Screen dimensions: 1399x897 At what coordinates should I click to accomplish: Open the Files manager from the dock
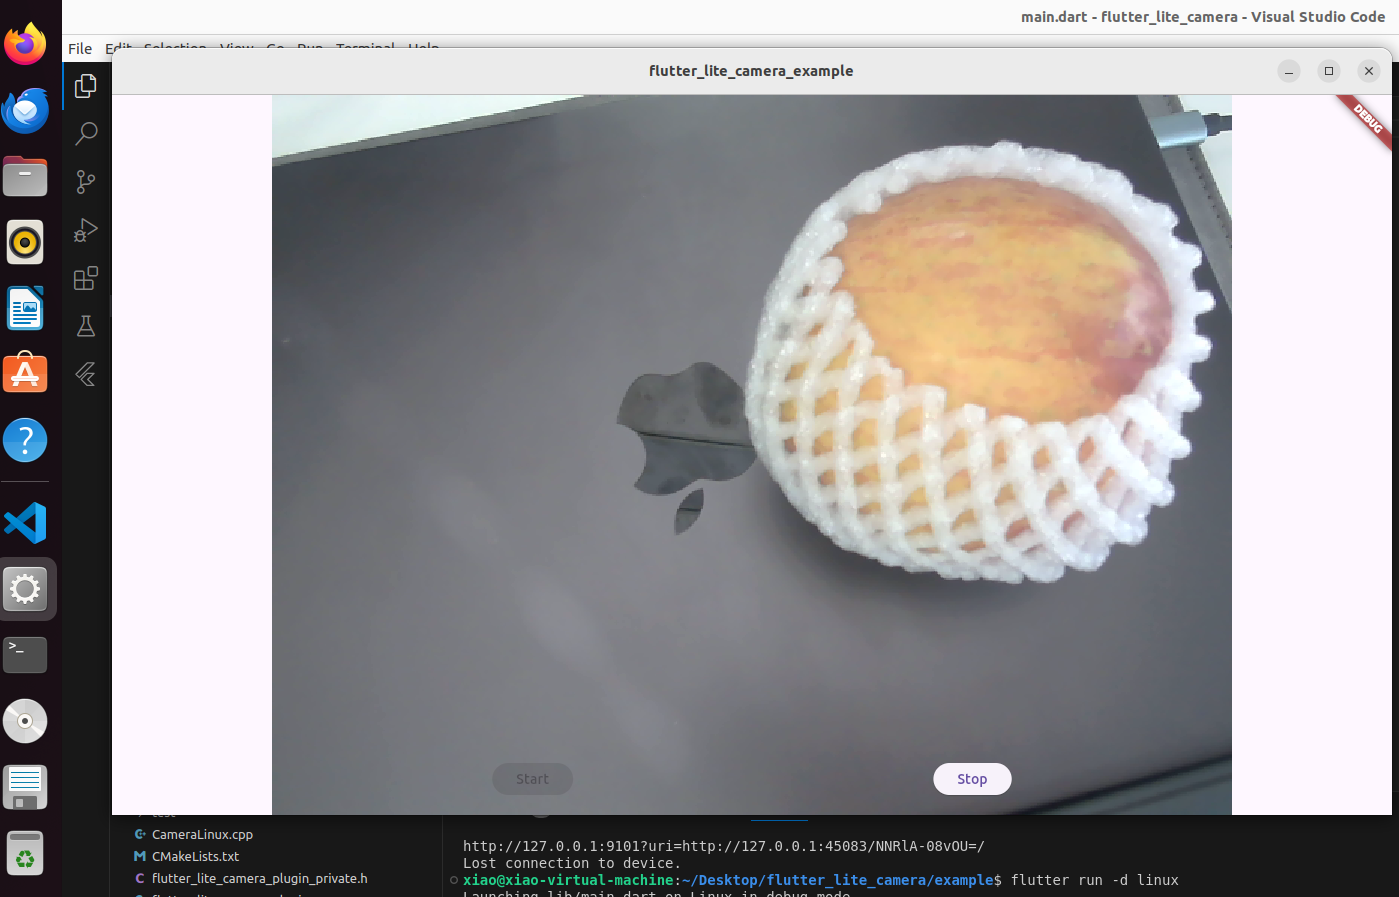pyautogui.click(x=25, y=177)
